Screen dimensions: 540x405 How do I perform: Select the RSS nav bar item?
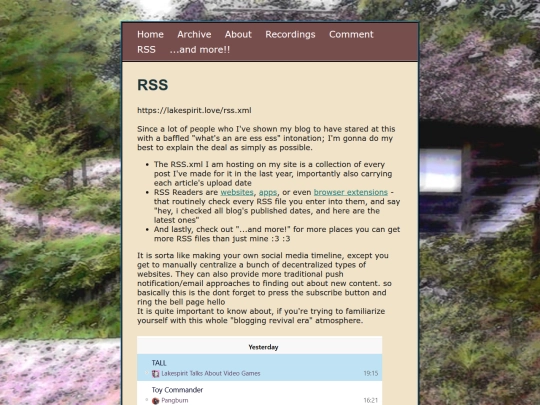pos(146,50)
